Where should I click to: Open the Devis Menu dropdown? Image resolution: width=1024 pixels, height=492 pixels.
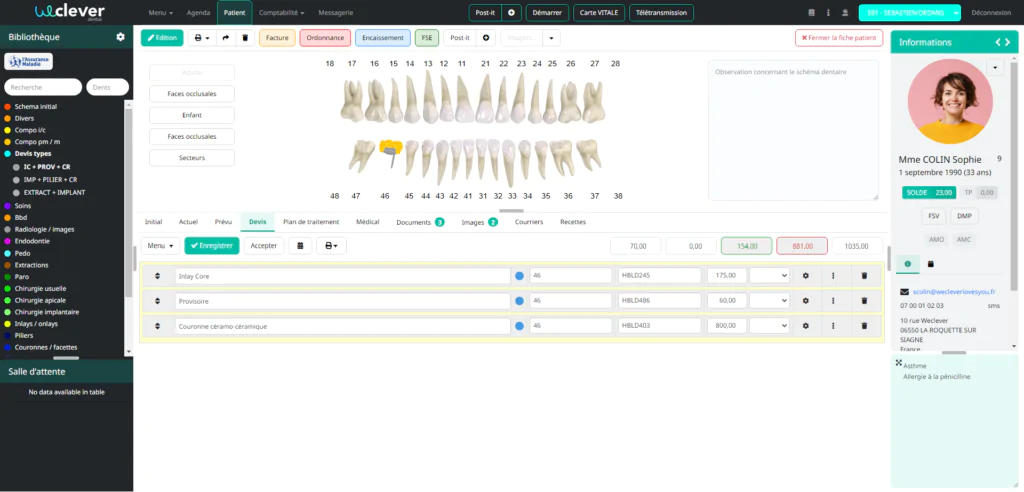[160, 246]
